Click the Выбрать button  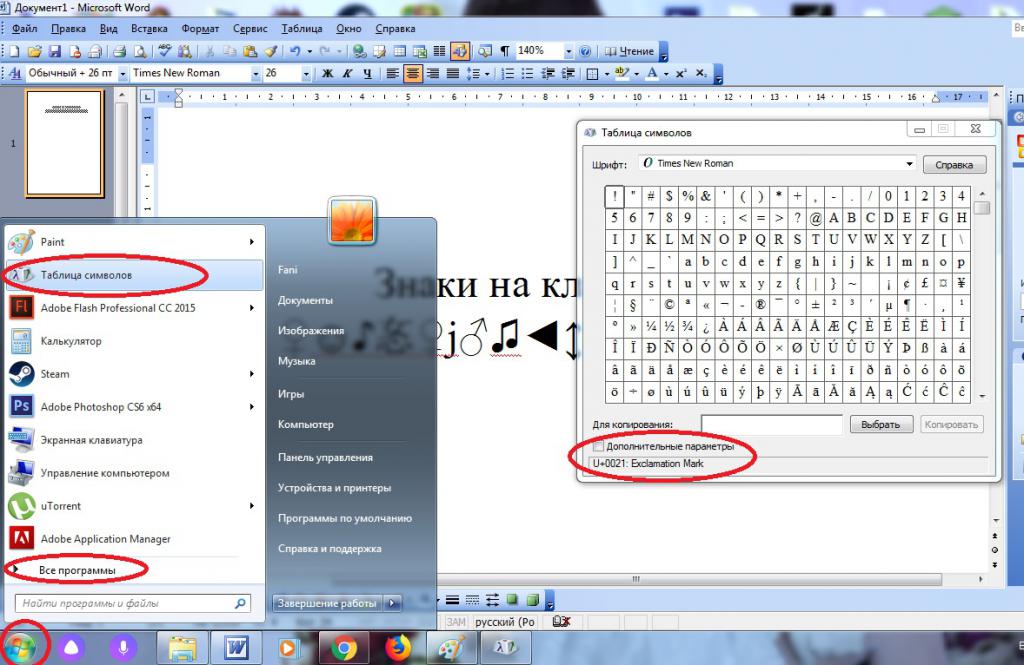(x=881, y=424)
